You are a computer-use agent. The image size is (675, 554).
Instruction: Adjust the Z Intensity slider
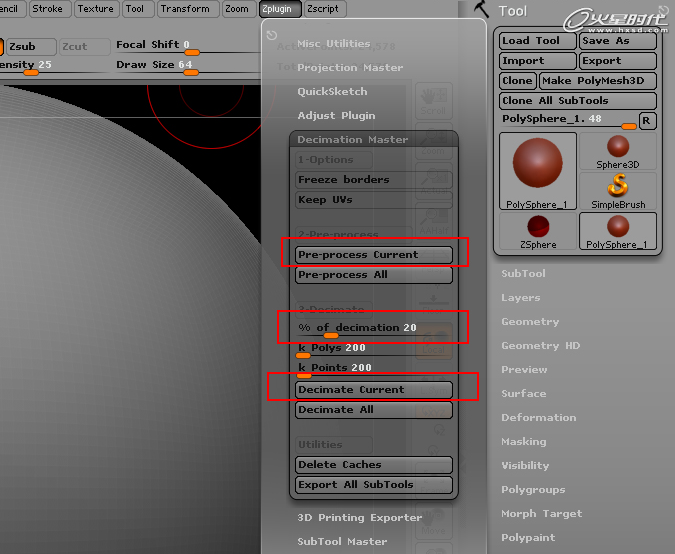[x=54, y=67]
